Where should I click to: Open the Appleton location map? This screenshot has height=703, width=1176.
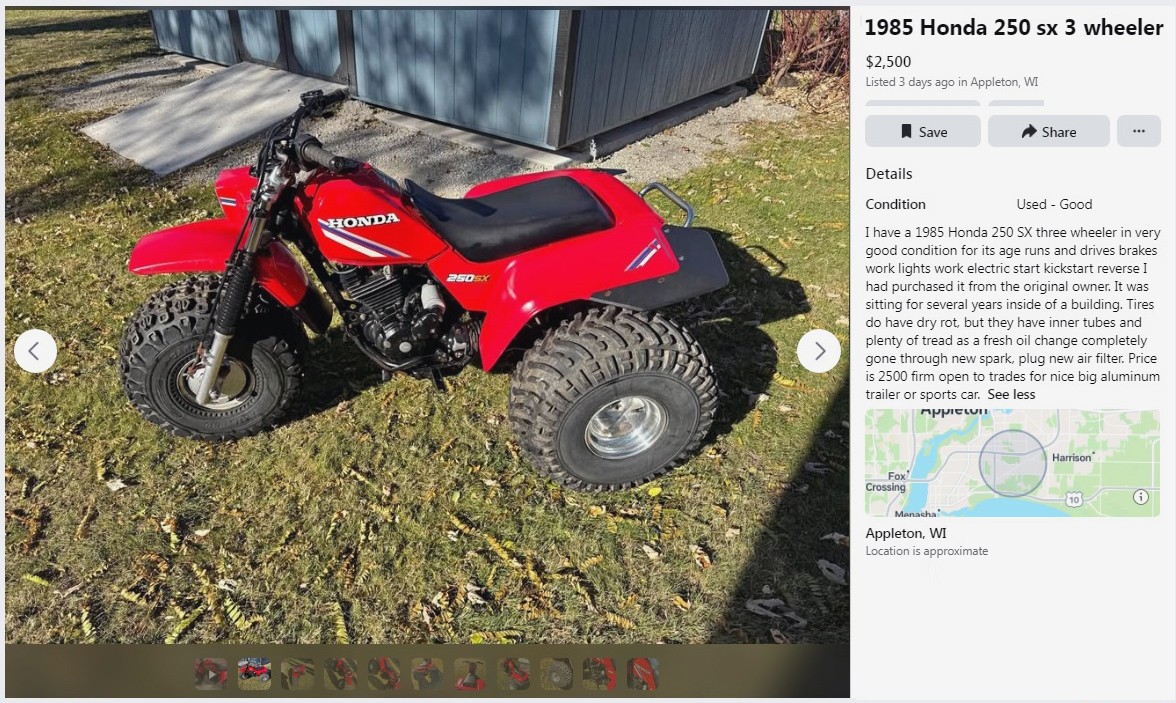1012,463
